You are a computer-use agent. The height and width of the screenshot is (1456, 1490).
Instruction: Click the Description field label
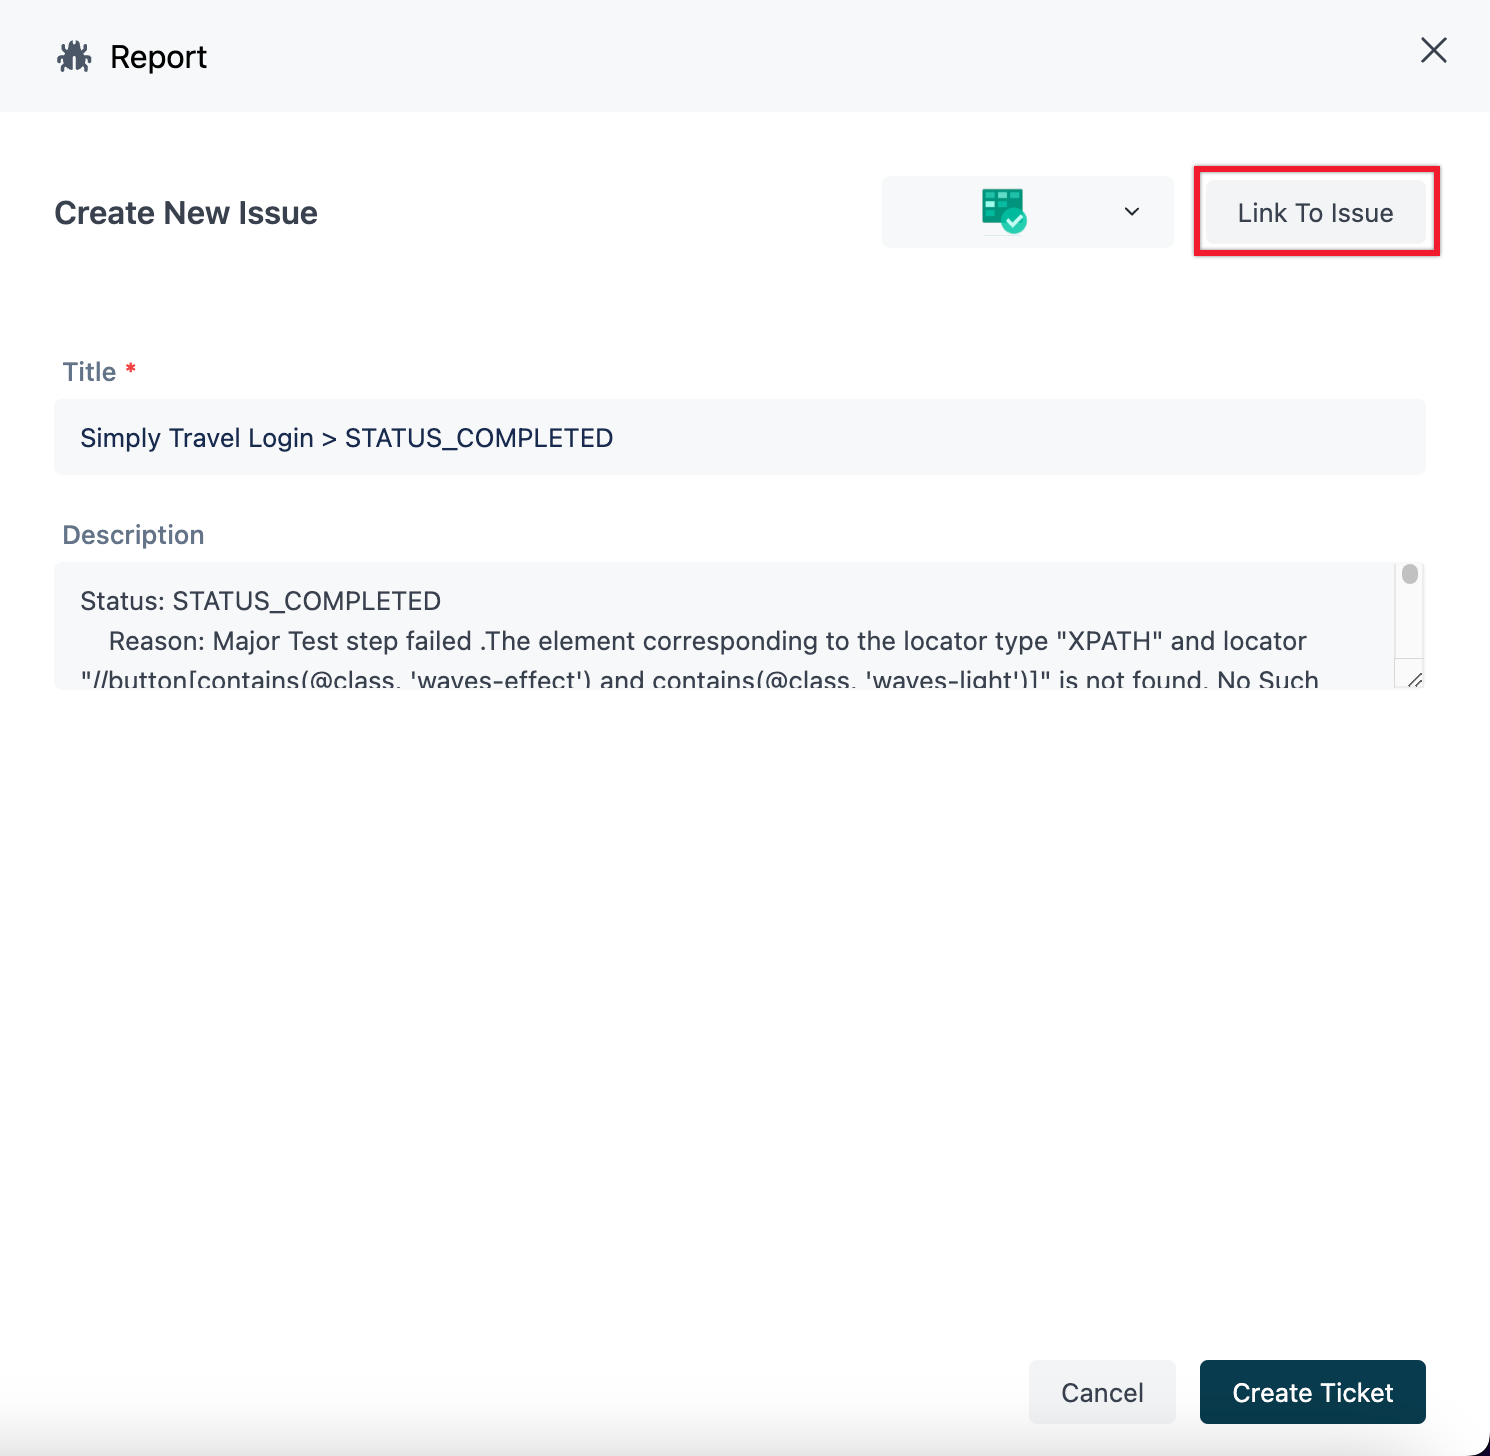pos(133,535)
